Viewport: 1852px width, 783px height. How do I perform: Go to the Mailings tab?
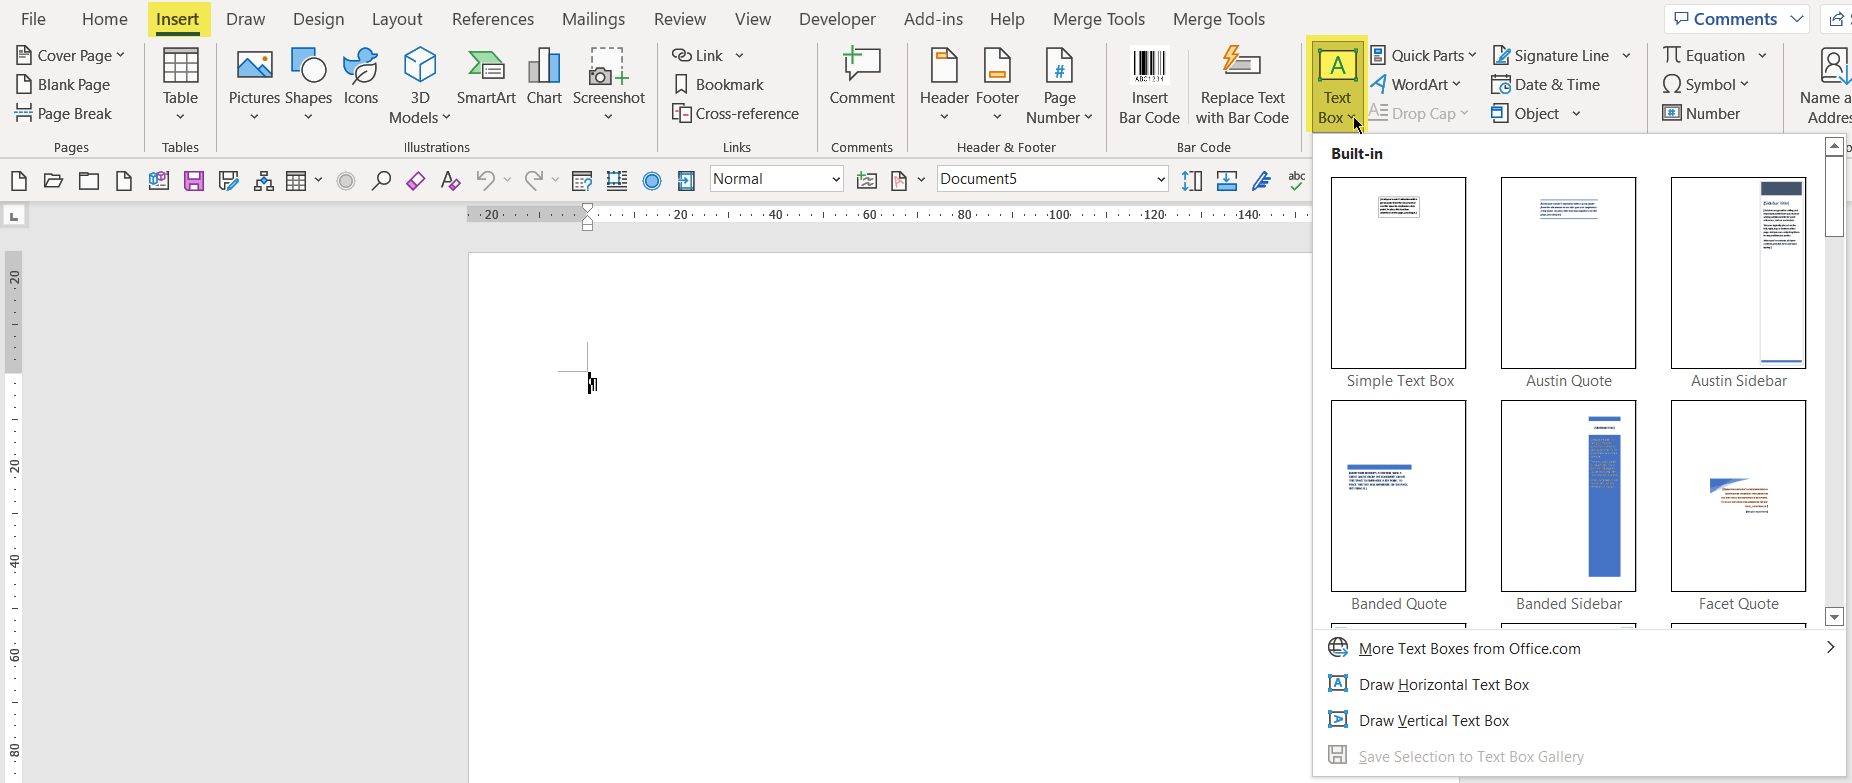593,19
